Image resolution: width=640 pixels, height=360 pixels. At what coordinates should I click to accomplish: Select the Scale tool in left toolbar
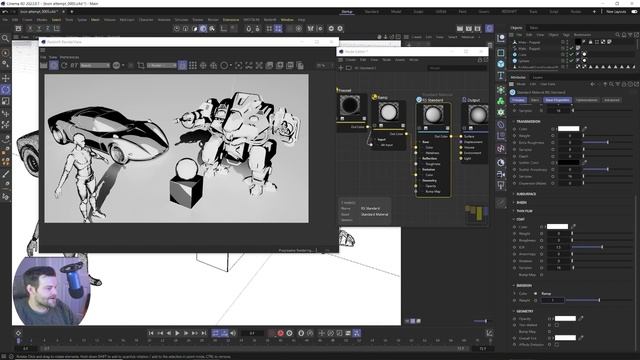pos(6,101)
